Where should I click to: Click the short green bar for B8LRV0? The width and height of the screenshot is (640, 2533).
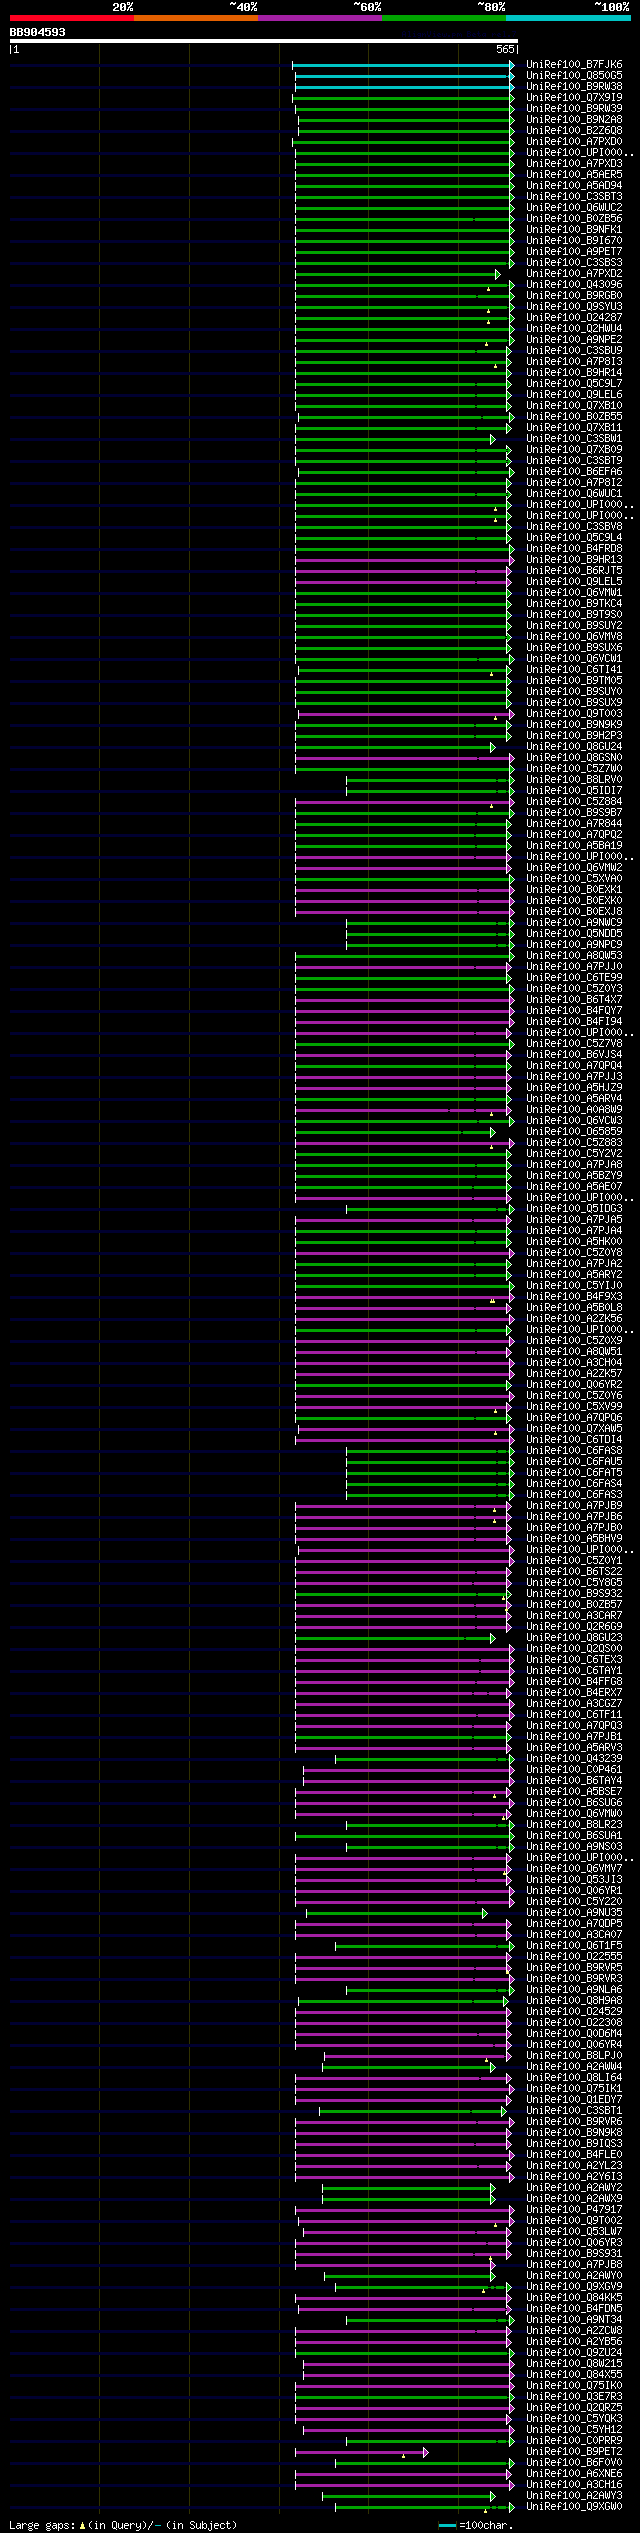[x=430, y=780]
